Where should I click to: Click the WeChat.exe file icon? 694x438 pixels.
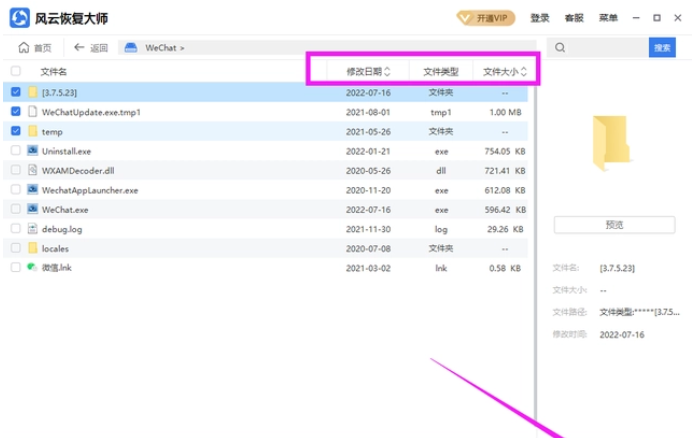[x=32, y=209]
